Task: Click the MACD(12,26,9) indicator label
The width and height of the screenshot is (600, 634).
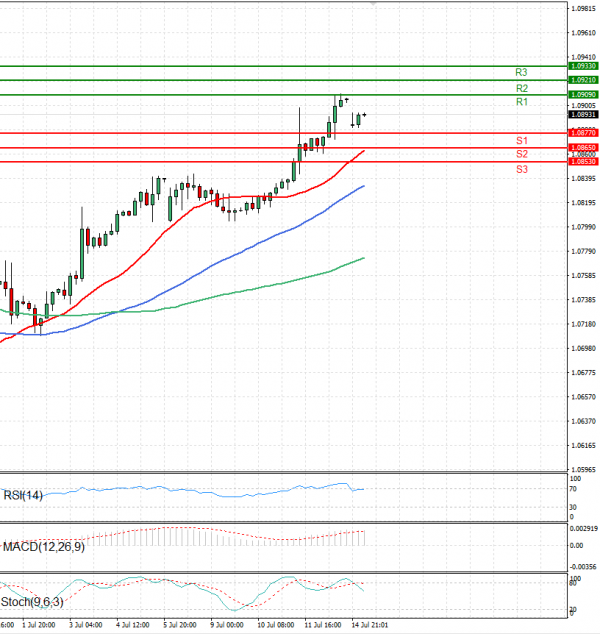Action: pyautogui.click(x=44, y=547)
